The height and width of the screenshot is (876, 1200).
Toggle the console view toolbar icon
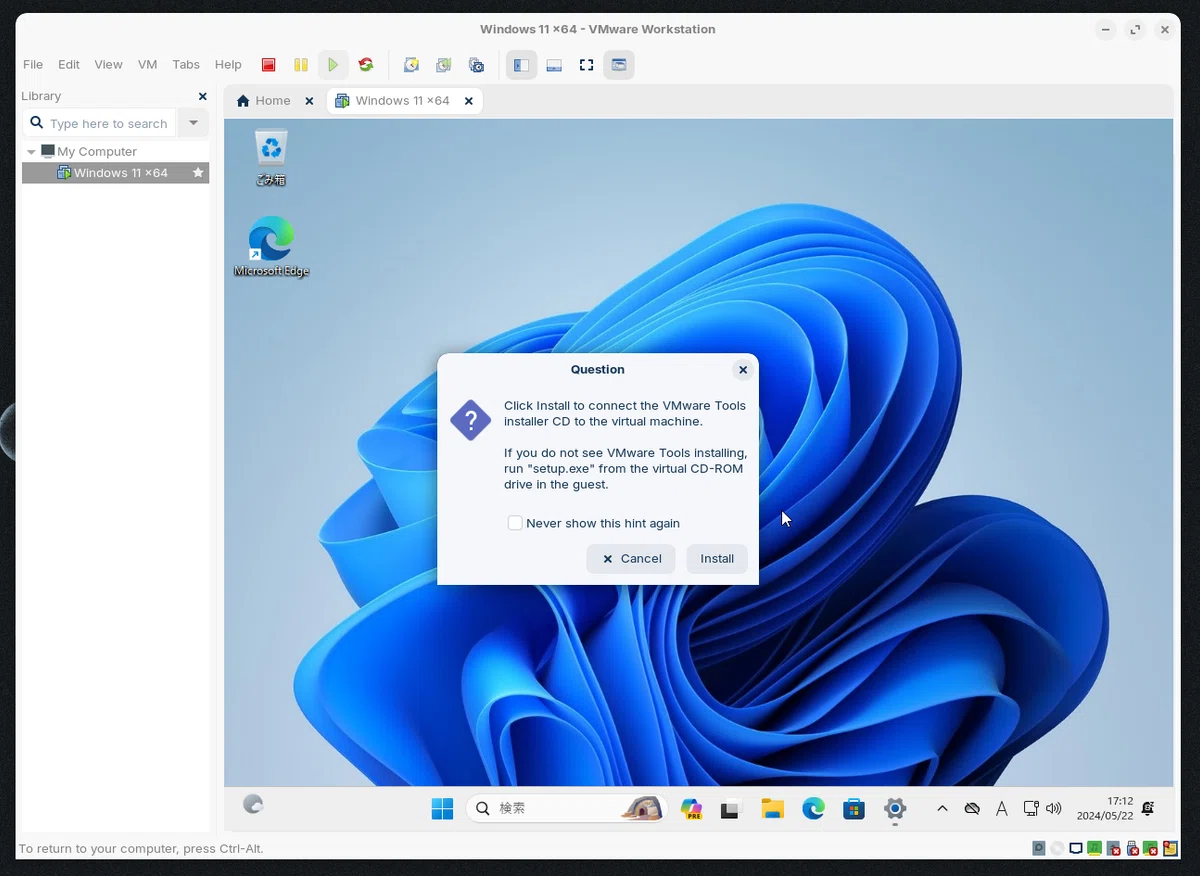(x=619, y=65)
